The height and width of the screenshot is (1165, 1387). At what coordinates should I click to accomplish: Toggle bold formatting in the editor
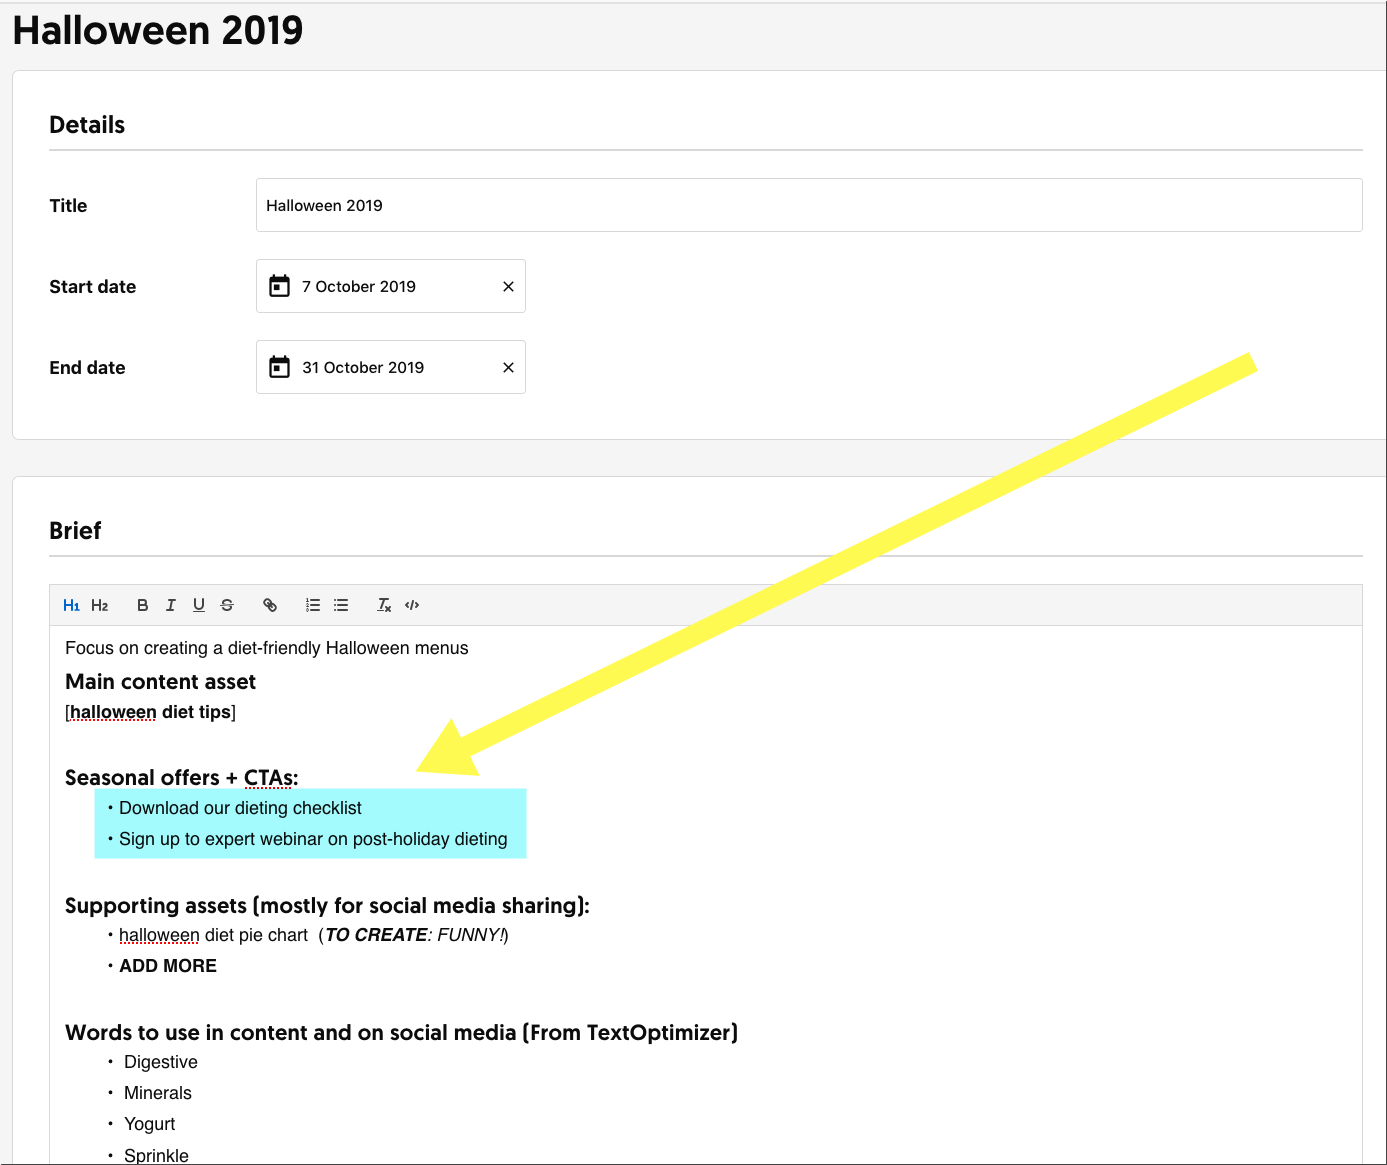coord(143,605)
